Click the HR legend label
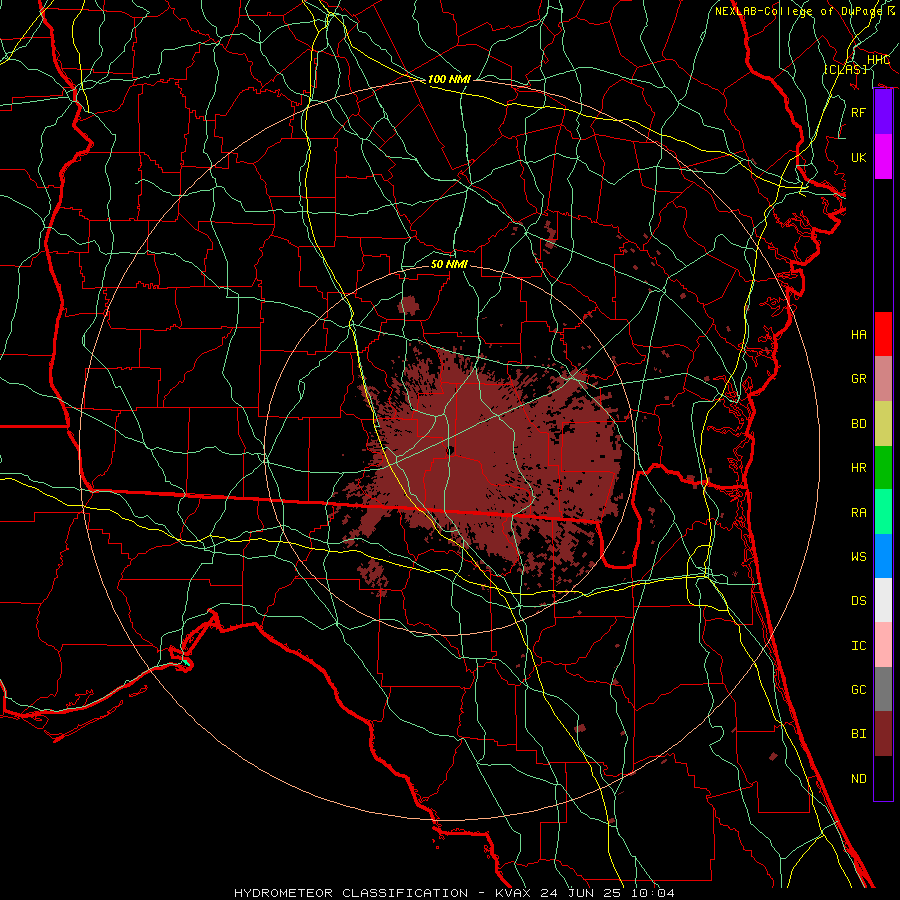900x900 pixels. click(858, 468)
